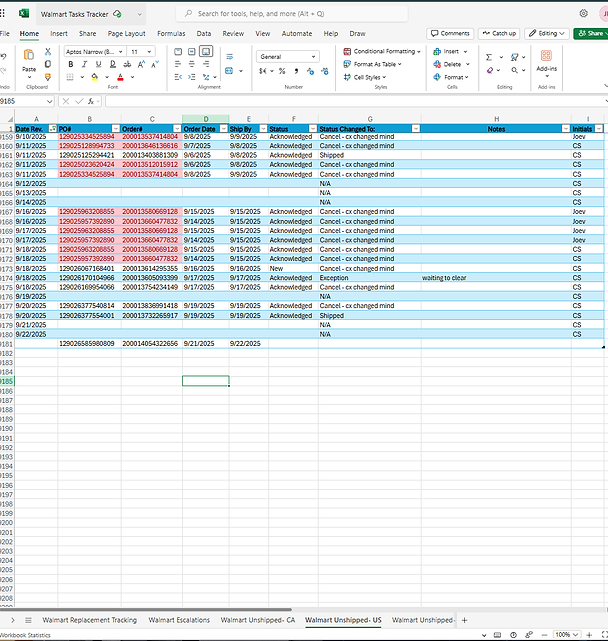
Task: Open the Status column filter dropdown
Action: (x=313, y=129)
